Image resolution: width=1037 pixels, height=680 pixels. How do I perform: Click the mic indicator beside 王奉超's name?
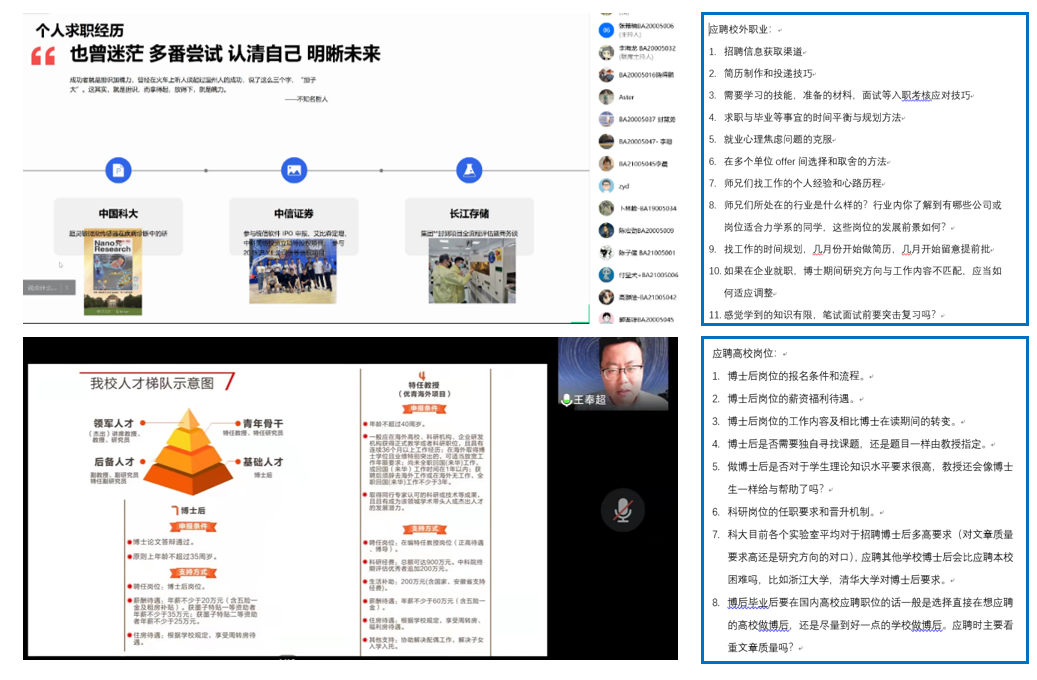pos(566,400)
